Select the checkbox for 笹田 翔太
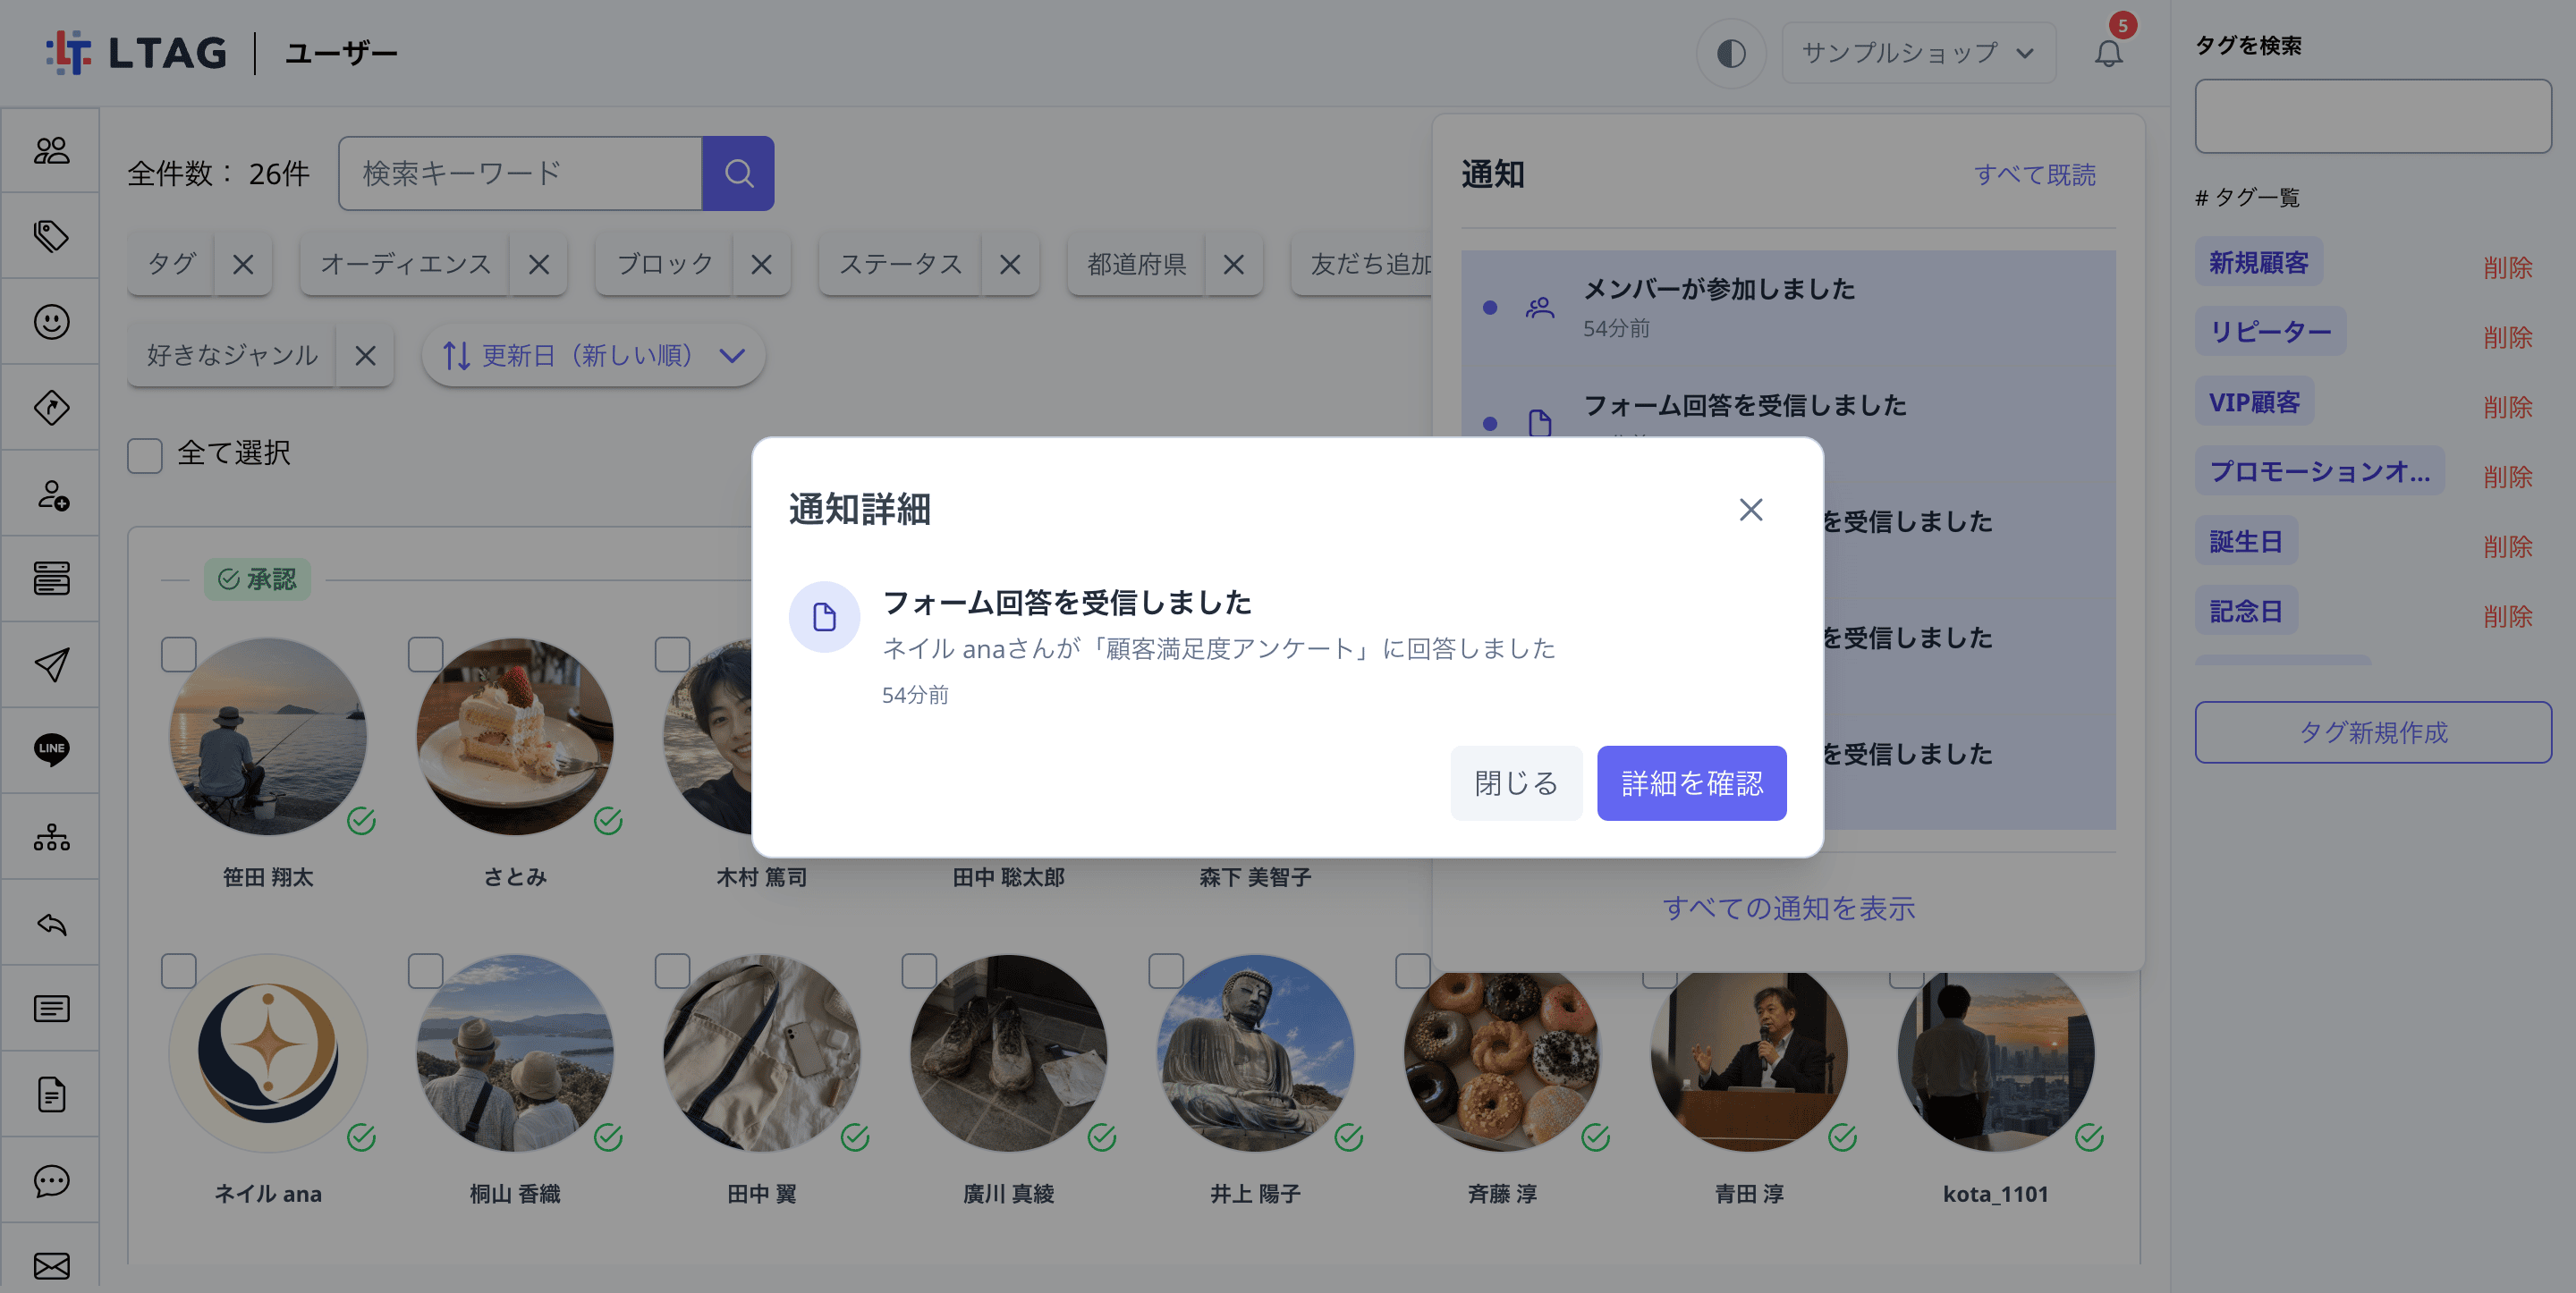Image resolution: width=2576 pixels, height=1293 pixels. 179,654
